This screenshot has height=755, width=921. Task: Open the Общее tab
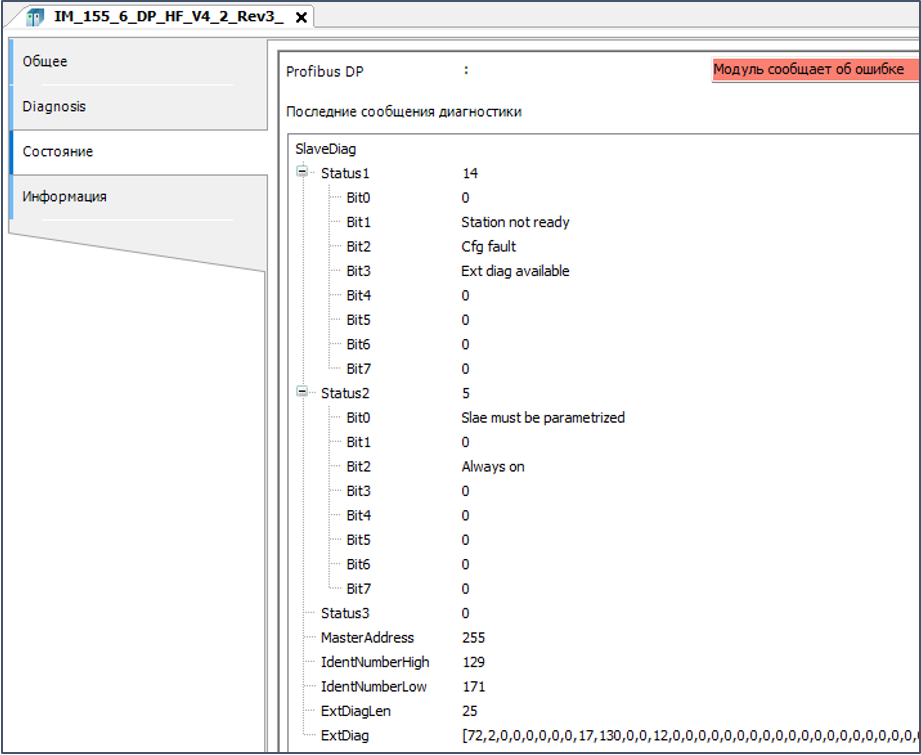click(x=45, y=62)
